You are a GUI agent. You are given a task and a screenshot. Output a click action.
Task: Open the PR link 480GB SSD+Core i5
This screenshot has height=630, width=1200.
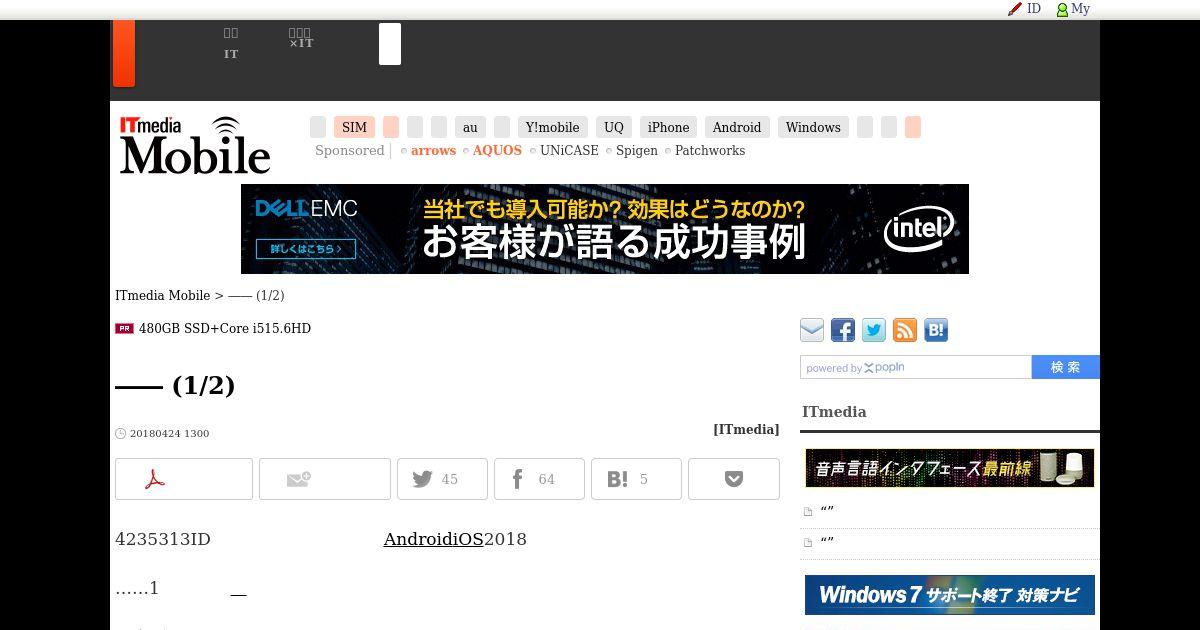click(225, 328)
